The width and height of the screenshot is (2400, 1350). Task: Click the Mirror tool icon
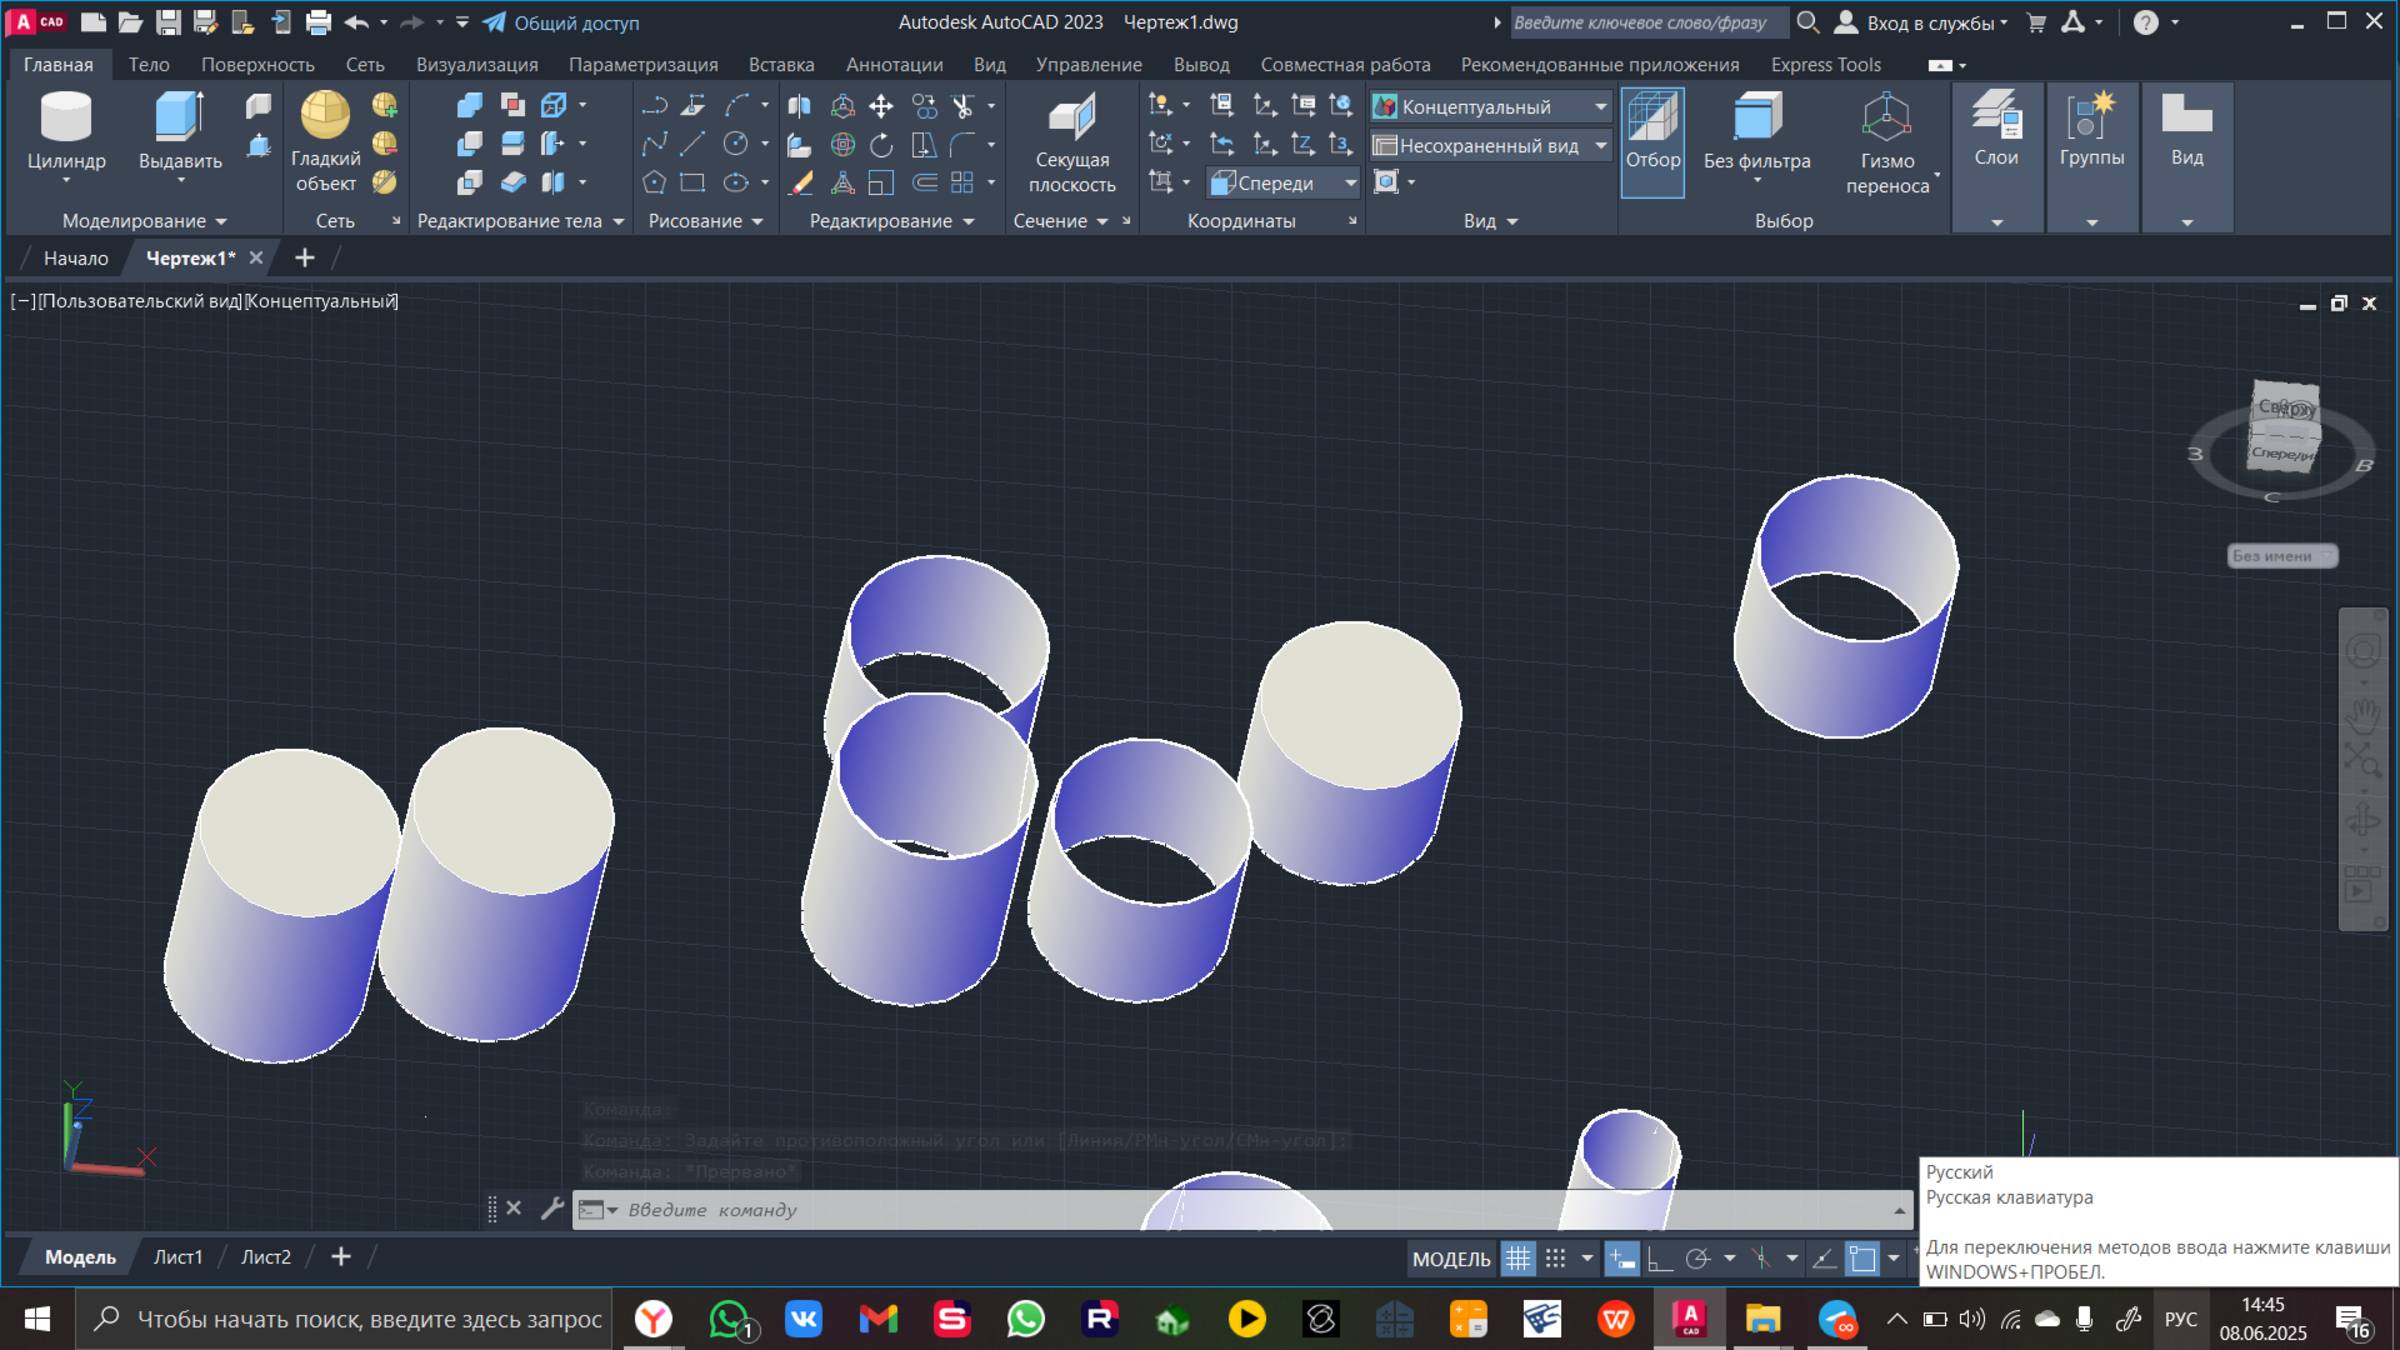point(800,106)
